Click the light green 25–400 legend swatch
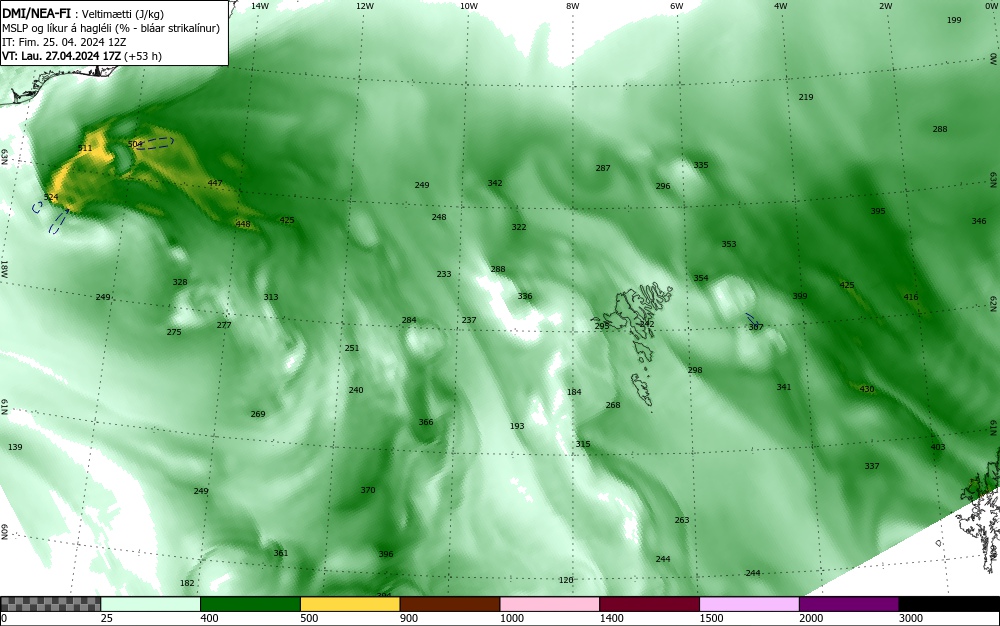 click(151, 604)
